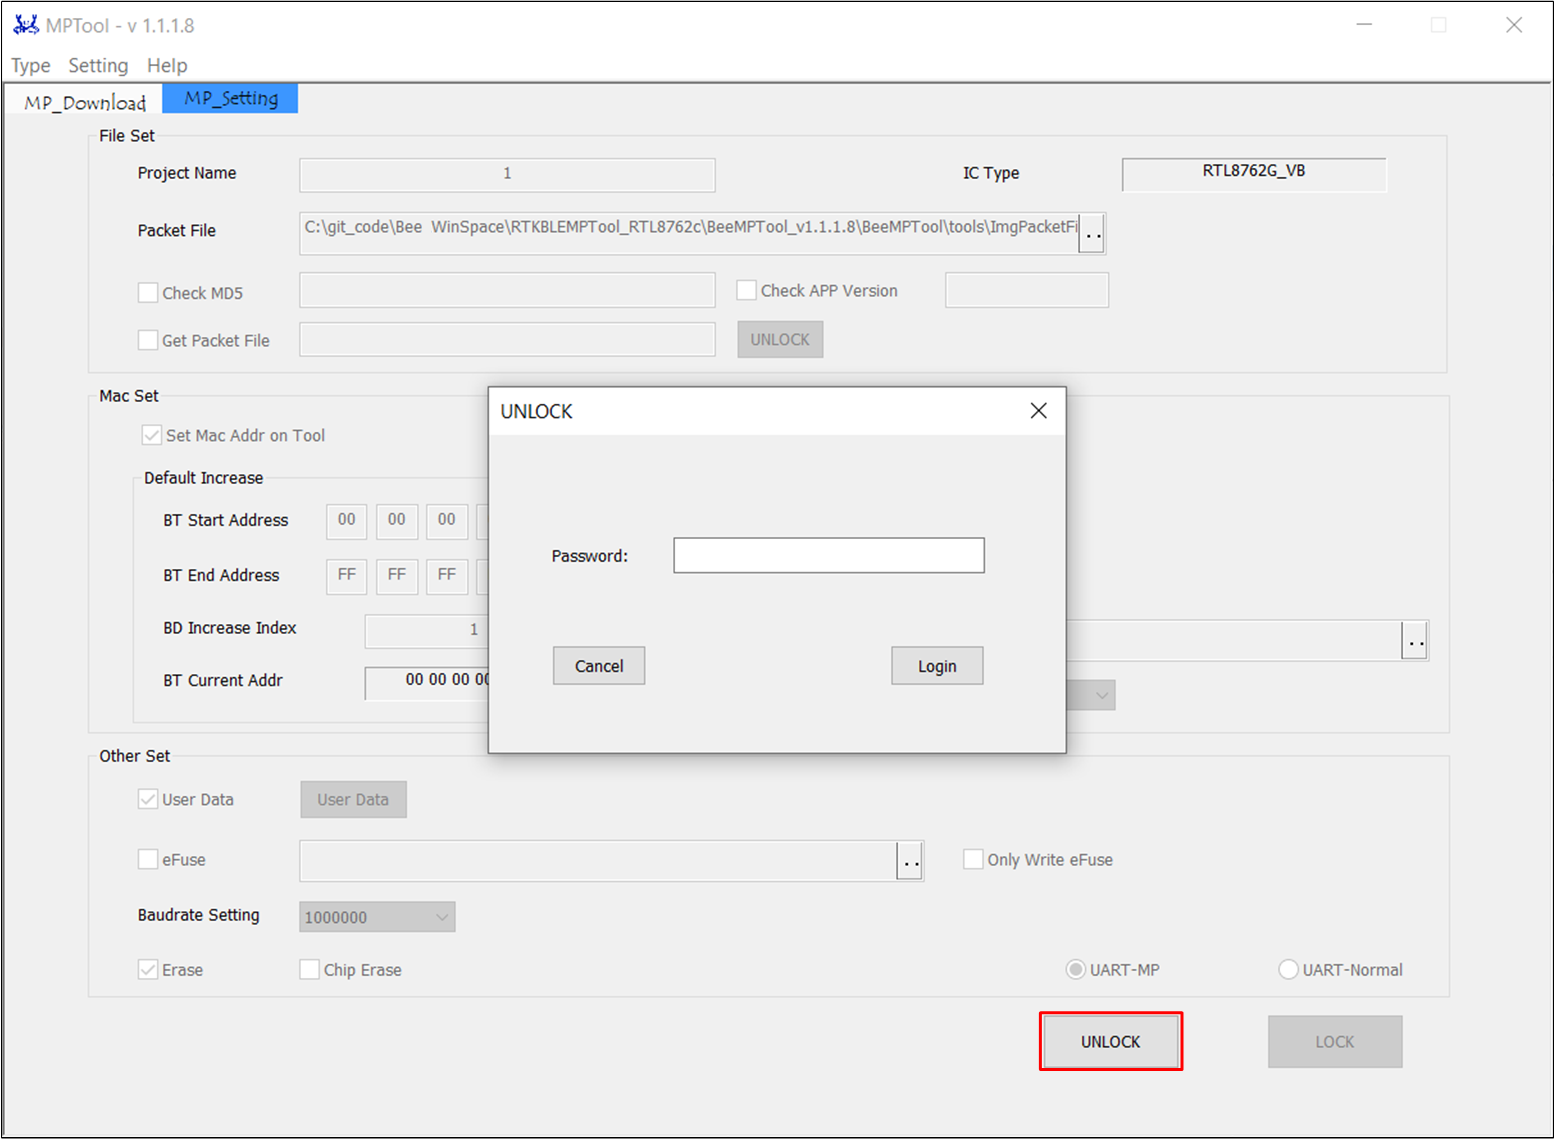The height and width of the screenshot is (1139, 1555).
Task: Click browse ellipsis button right of dialog
Action: [1414, 641]
